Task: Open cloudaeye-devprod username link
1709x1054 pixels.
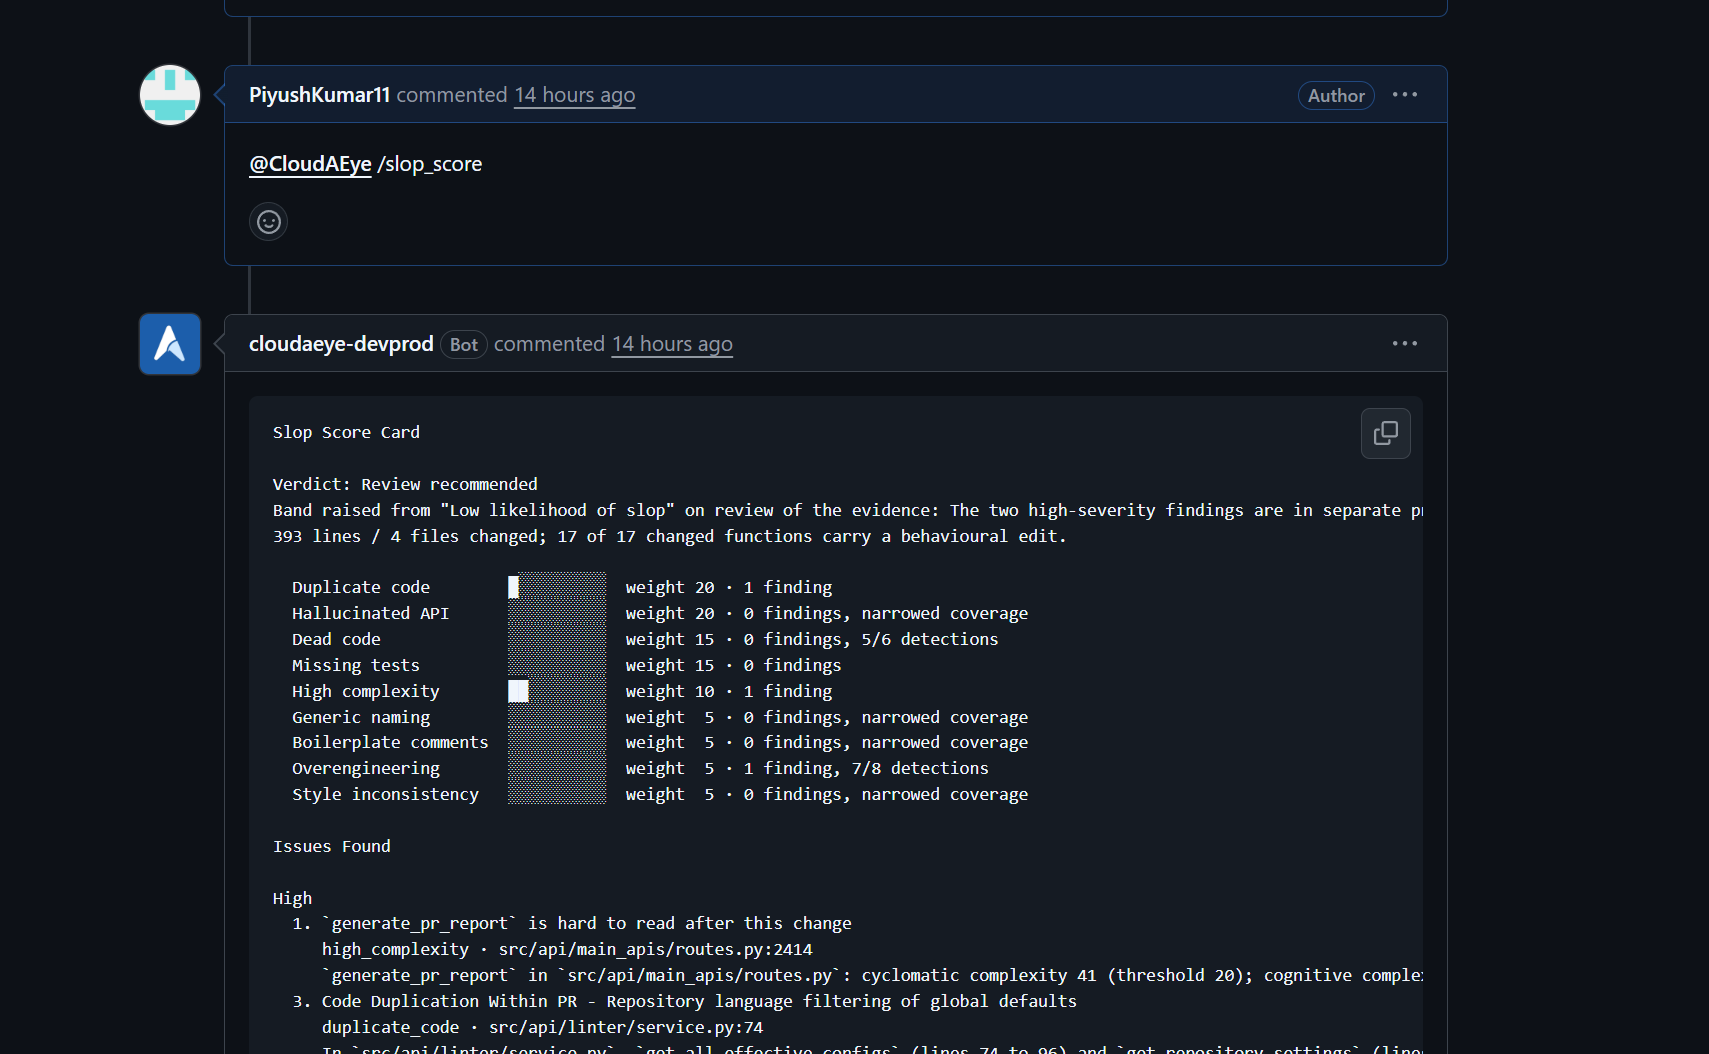Action: pyautogui.click(x=341, y=344)
